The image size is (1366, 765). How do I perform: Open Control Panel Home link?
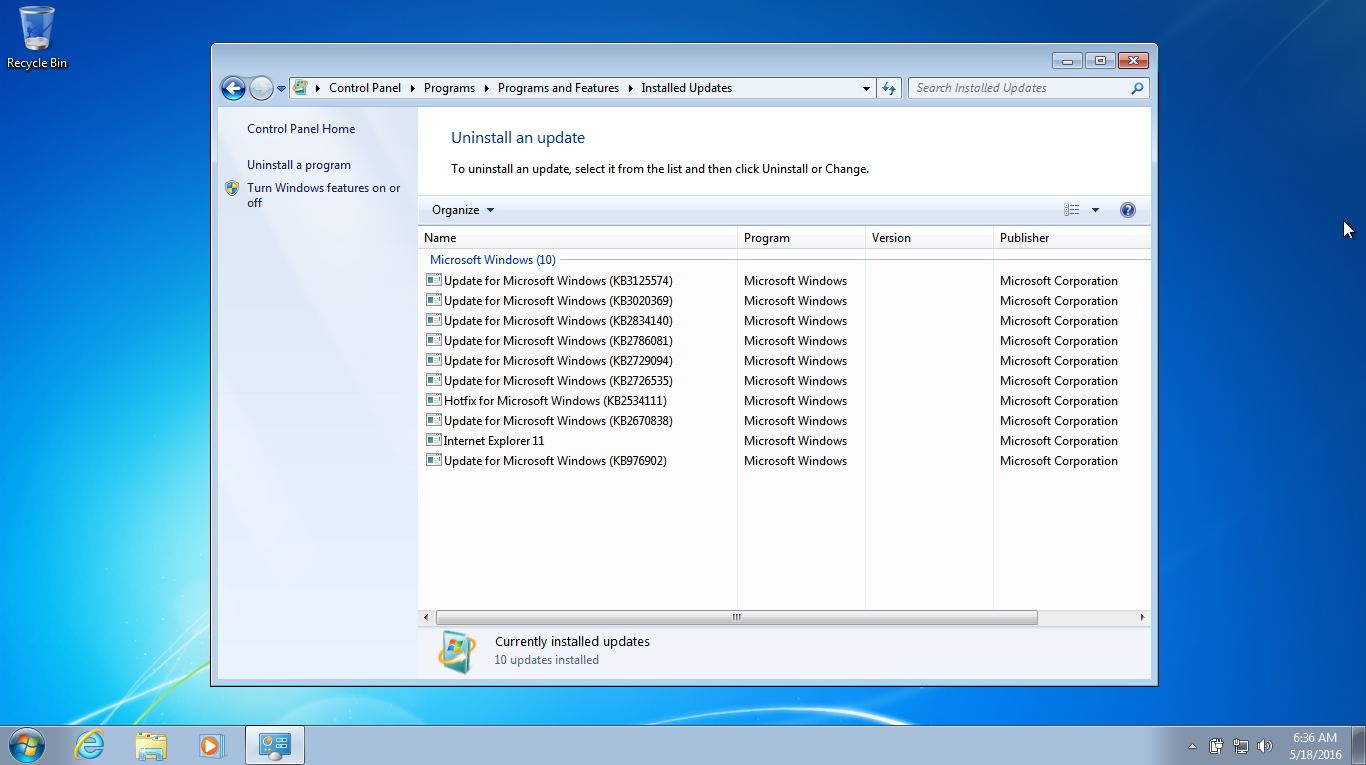[x=301, y=129]
